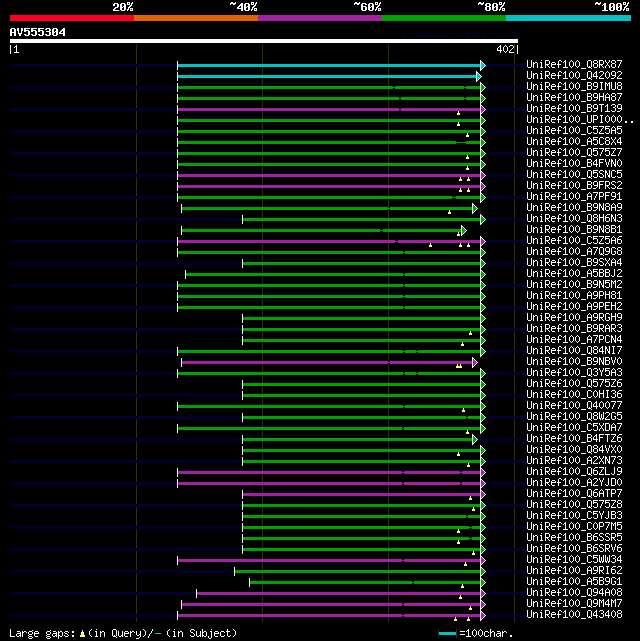The image size is (640, 641).
Task: Select the query name AV555304
Action: pyautogui.click(x=38, y=32)
